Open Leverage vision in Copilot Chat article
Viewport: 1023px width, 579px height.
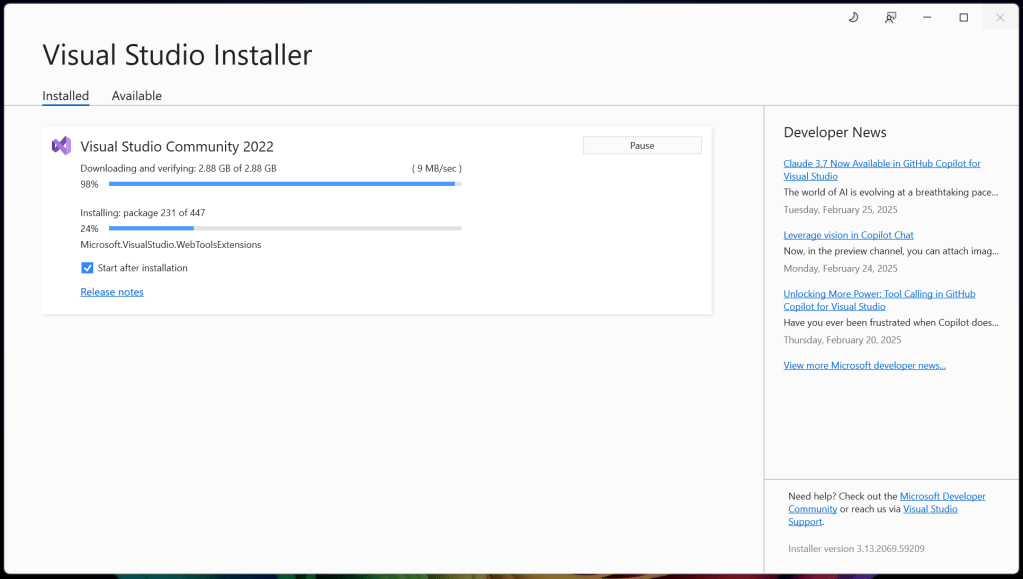pos(848,235)
